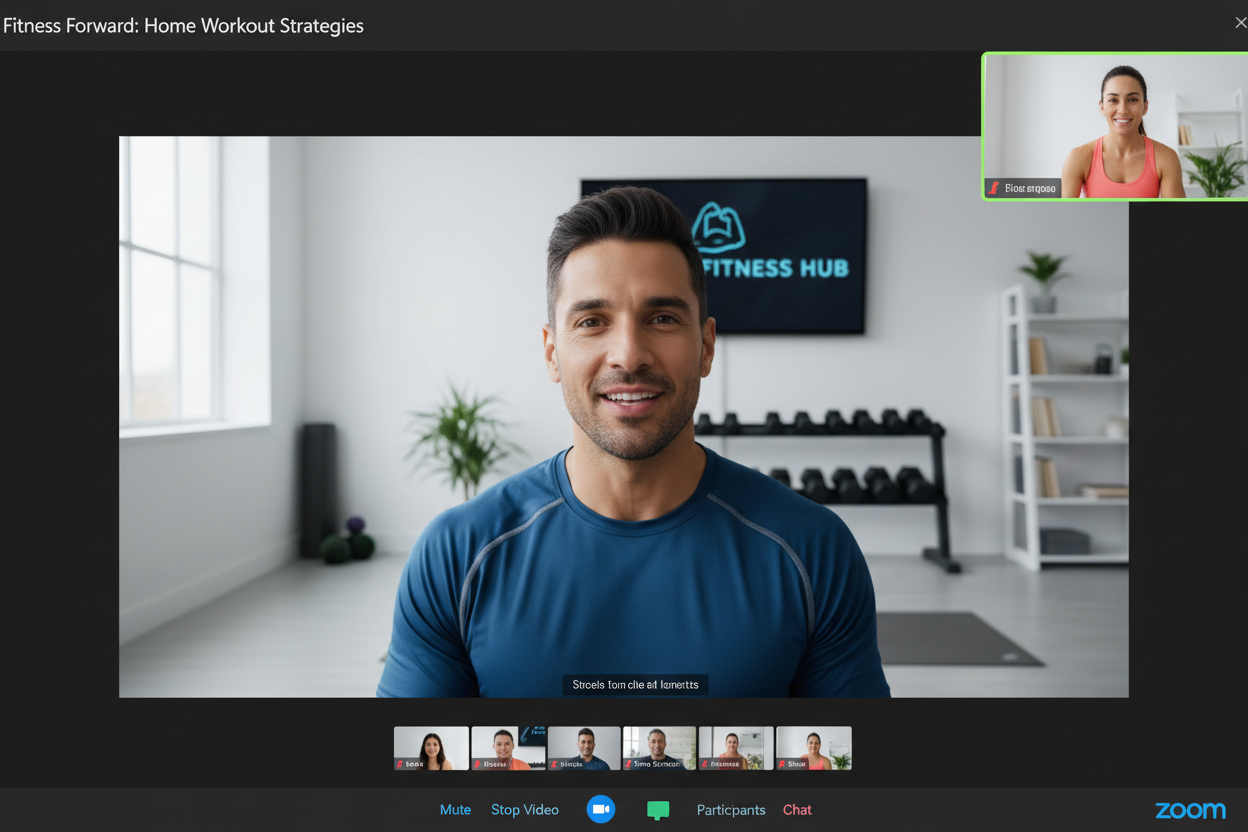Click the Zoom logo in the corner
The width and height of the screenshot is (1248, 832).
tap(1190, 810)
